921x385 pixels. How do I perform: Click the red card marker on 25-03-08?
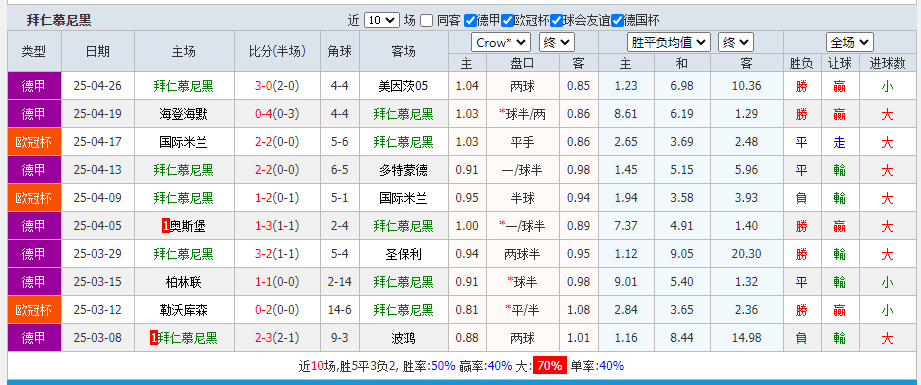(154, 339)
